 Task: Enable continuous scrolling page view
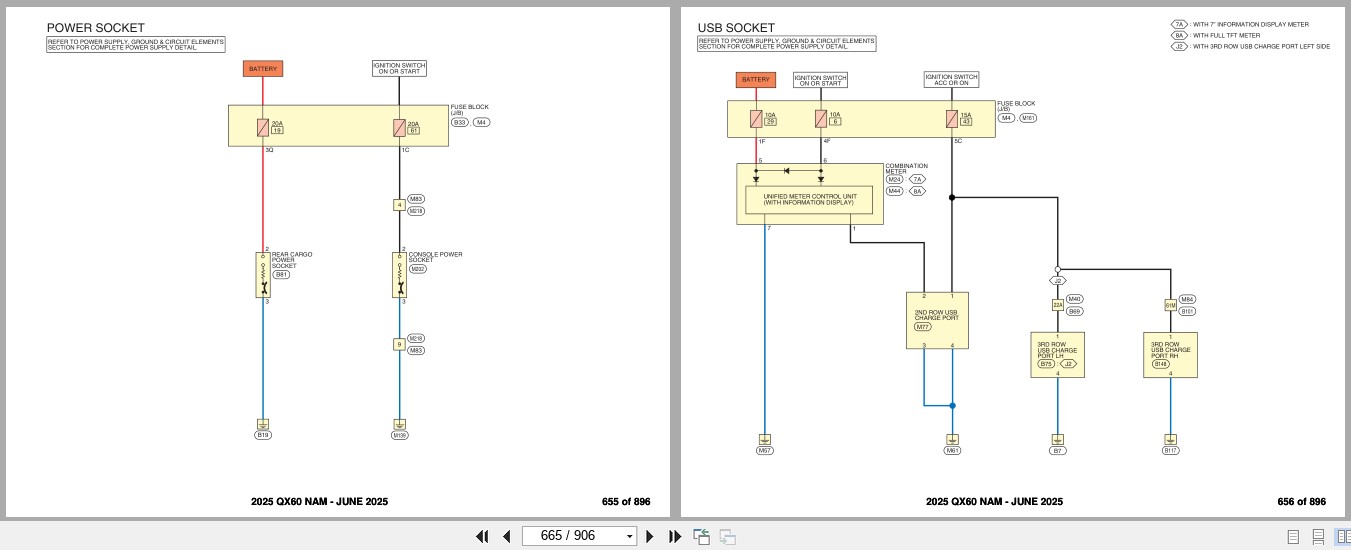tap(1318, 536)
